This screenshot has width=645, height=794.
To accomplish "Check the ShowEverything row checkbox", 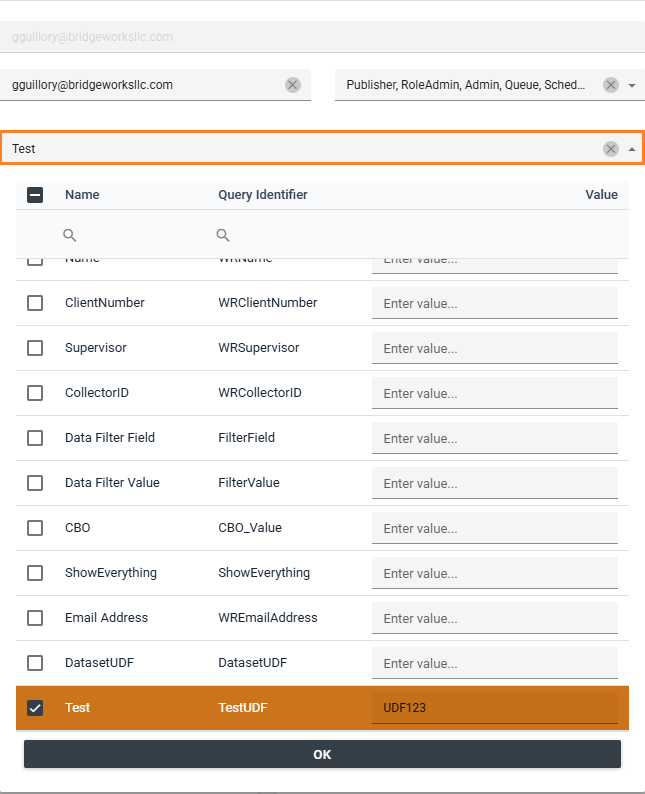I will 35,573.
